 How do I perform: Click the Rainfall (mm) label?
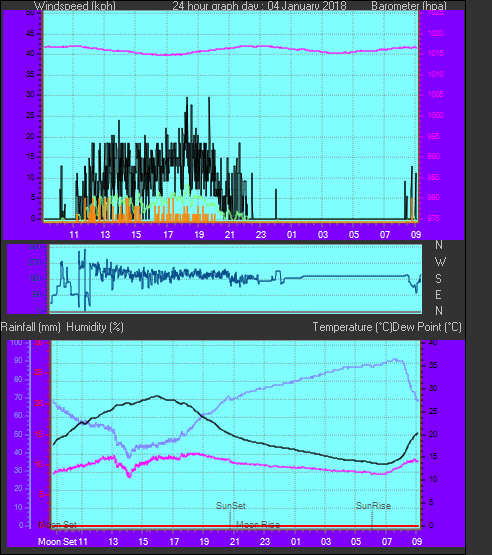30,327
